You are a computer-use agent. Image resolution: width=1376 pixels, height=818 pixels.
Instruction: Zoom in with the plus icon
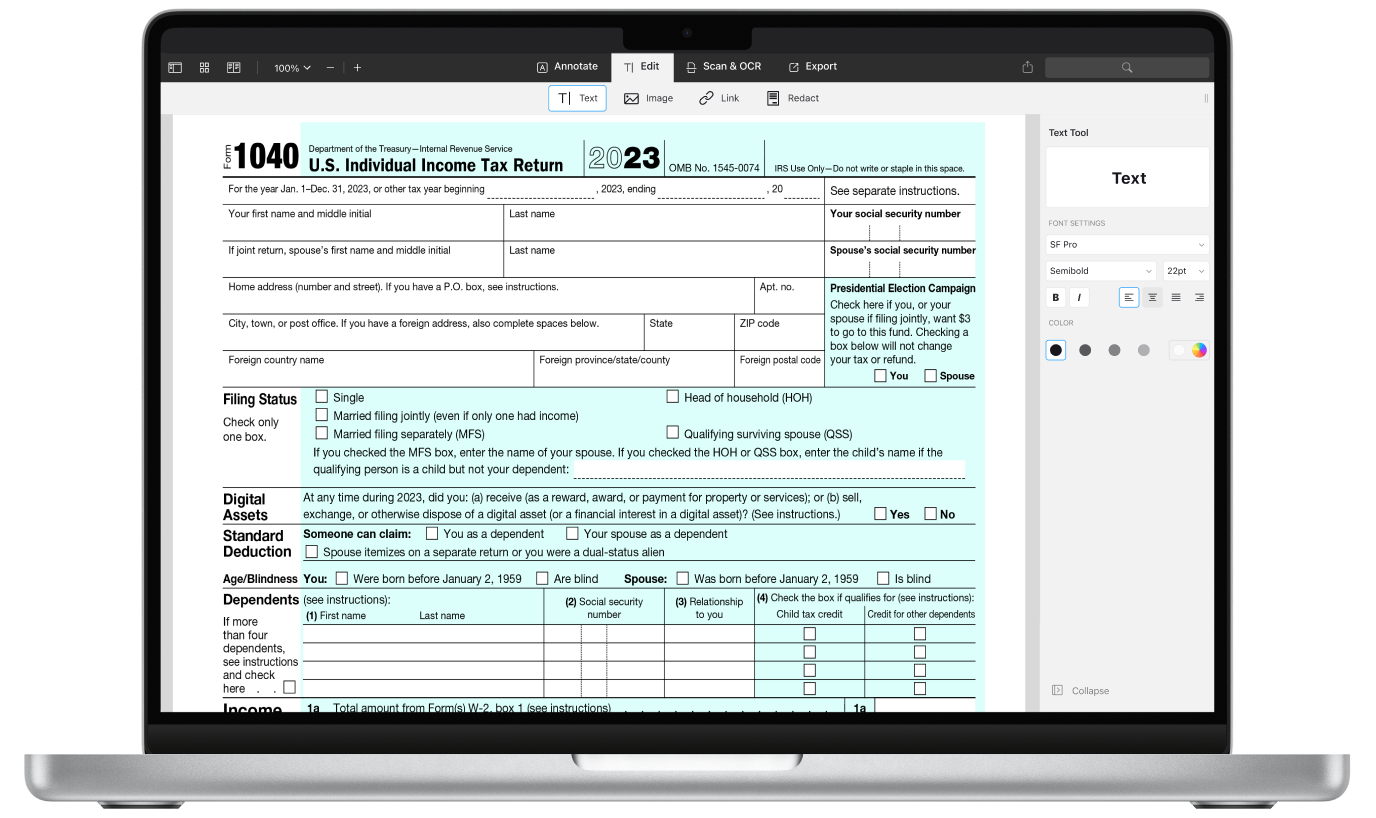tap(357, 67)
